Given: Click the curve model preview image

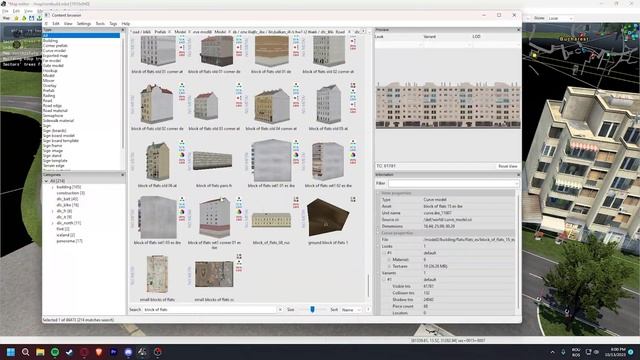Looking at the screenshot, I should tap(448, 105).
